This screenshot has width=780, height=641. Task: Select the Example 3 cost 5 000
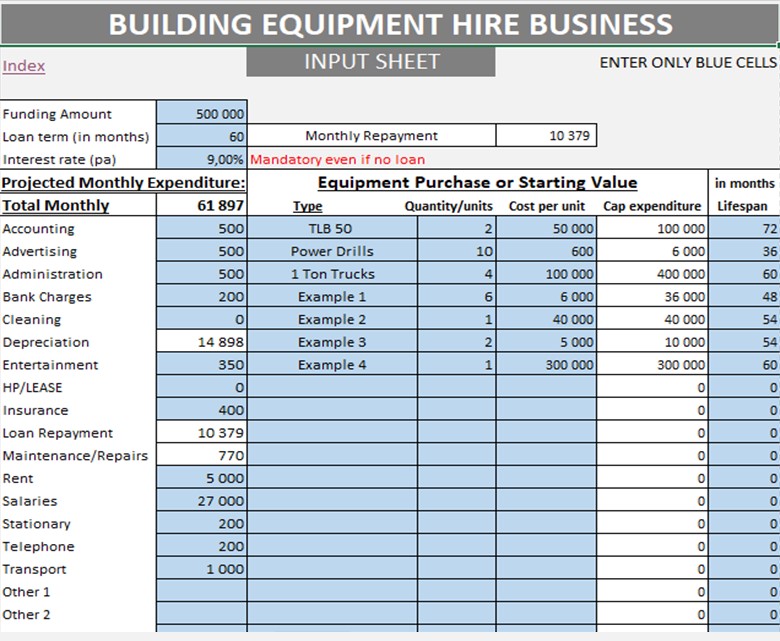546,342
